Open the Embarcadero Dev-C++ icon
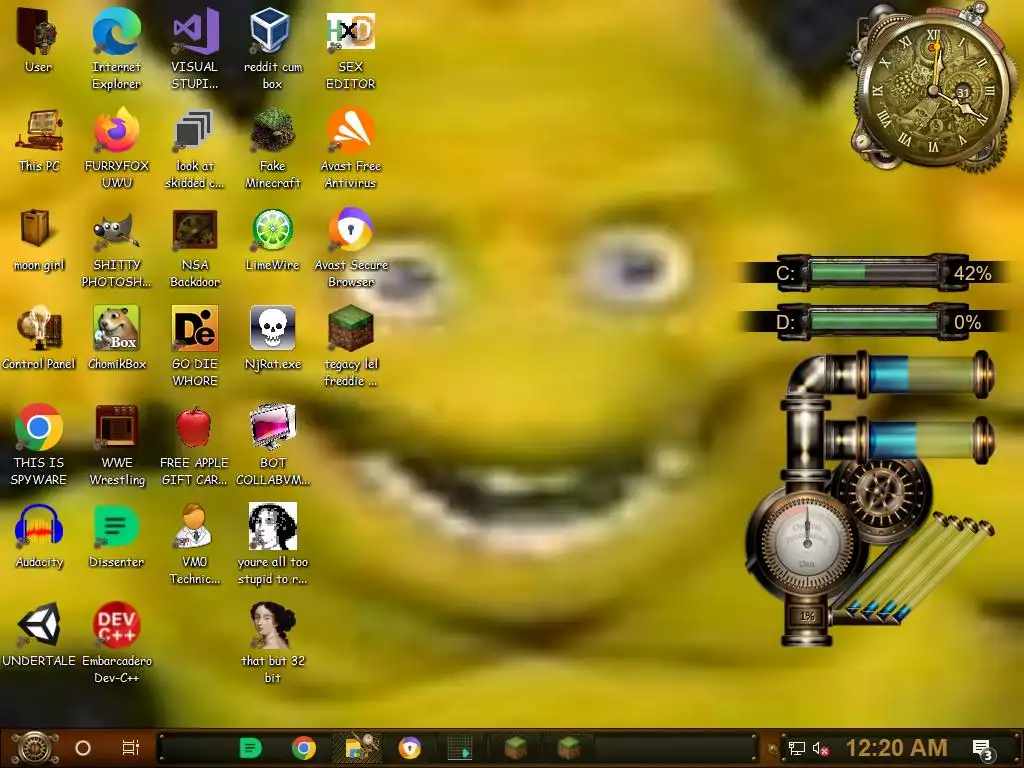 pyautogui.click(x=116, y=626)
